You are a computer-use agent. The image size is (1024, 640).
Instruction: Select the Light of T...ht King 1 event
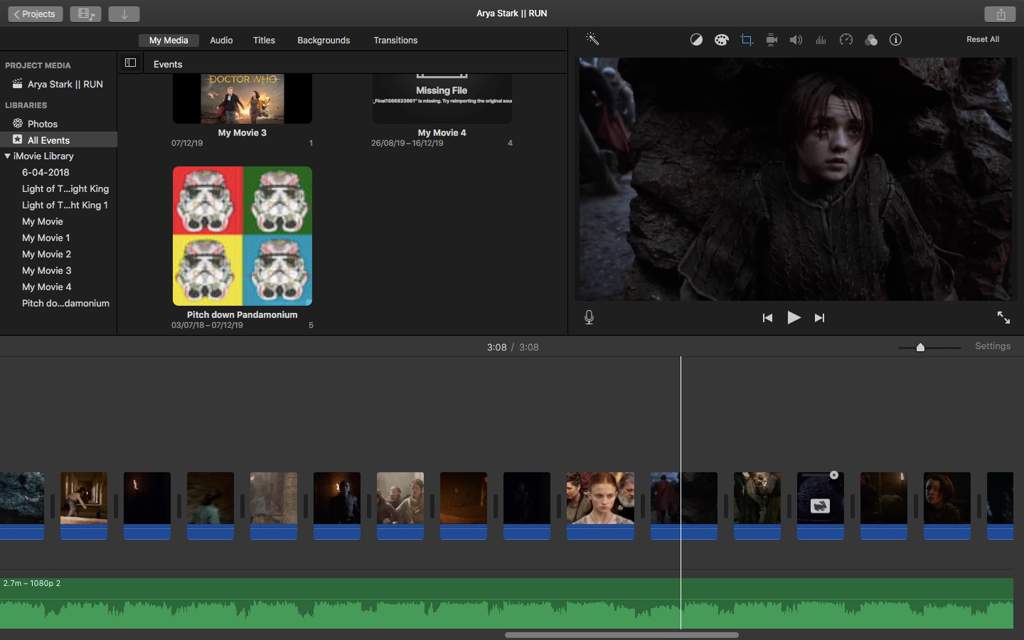pos(65,205)
